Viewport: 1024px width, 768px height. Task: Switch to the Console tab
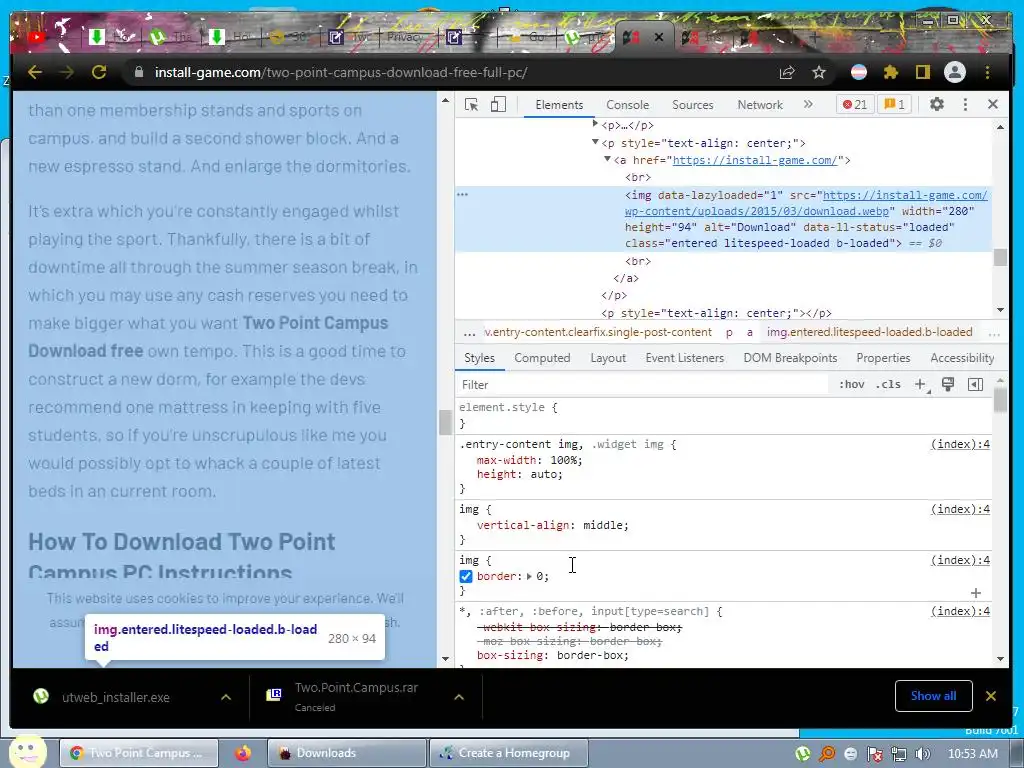[x=628, y=104]
